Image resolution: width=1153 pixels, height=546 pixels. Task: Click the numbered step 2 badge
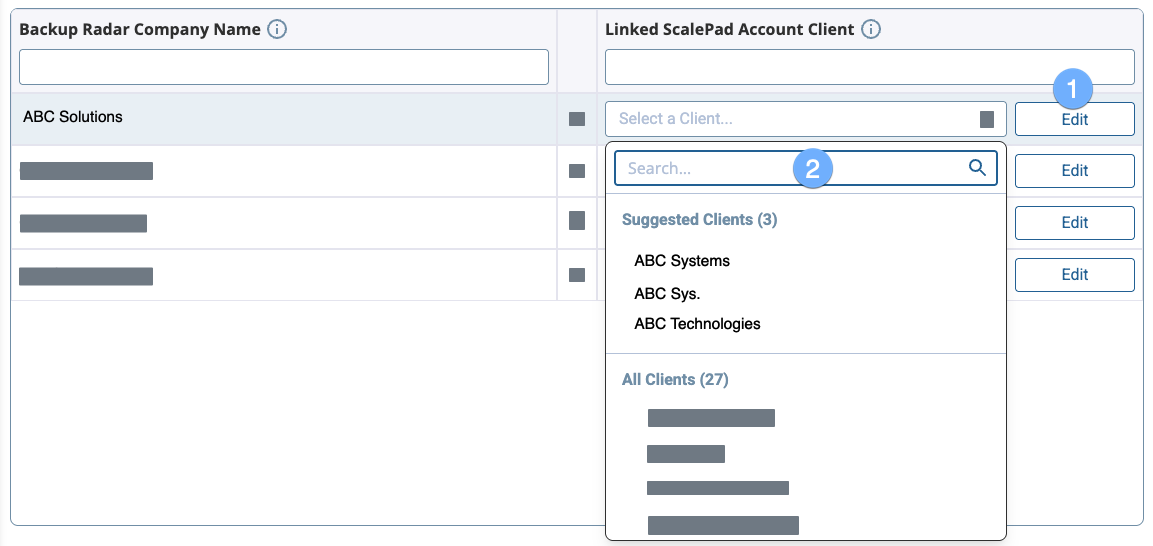click(813, 169)
